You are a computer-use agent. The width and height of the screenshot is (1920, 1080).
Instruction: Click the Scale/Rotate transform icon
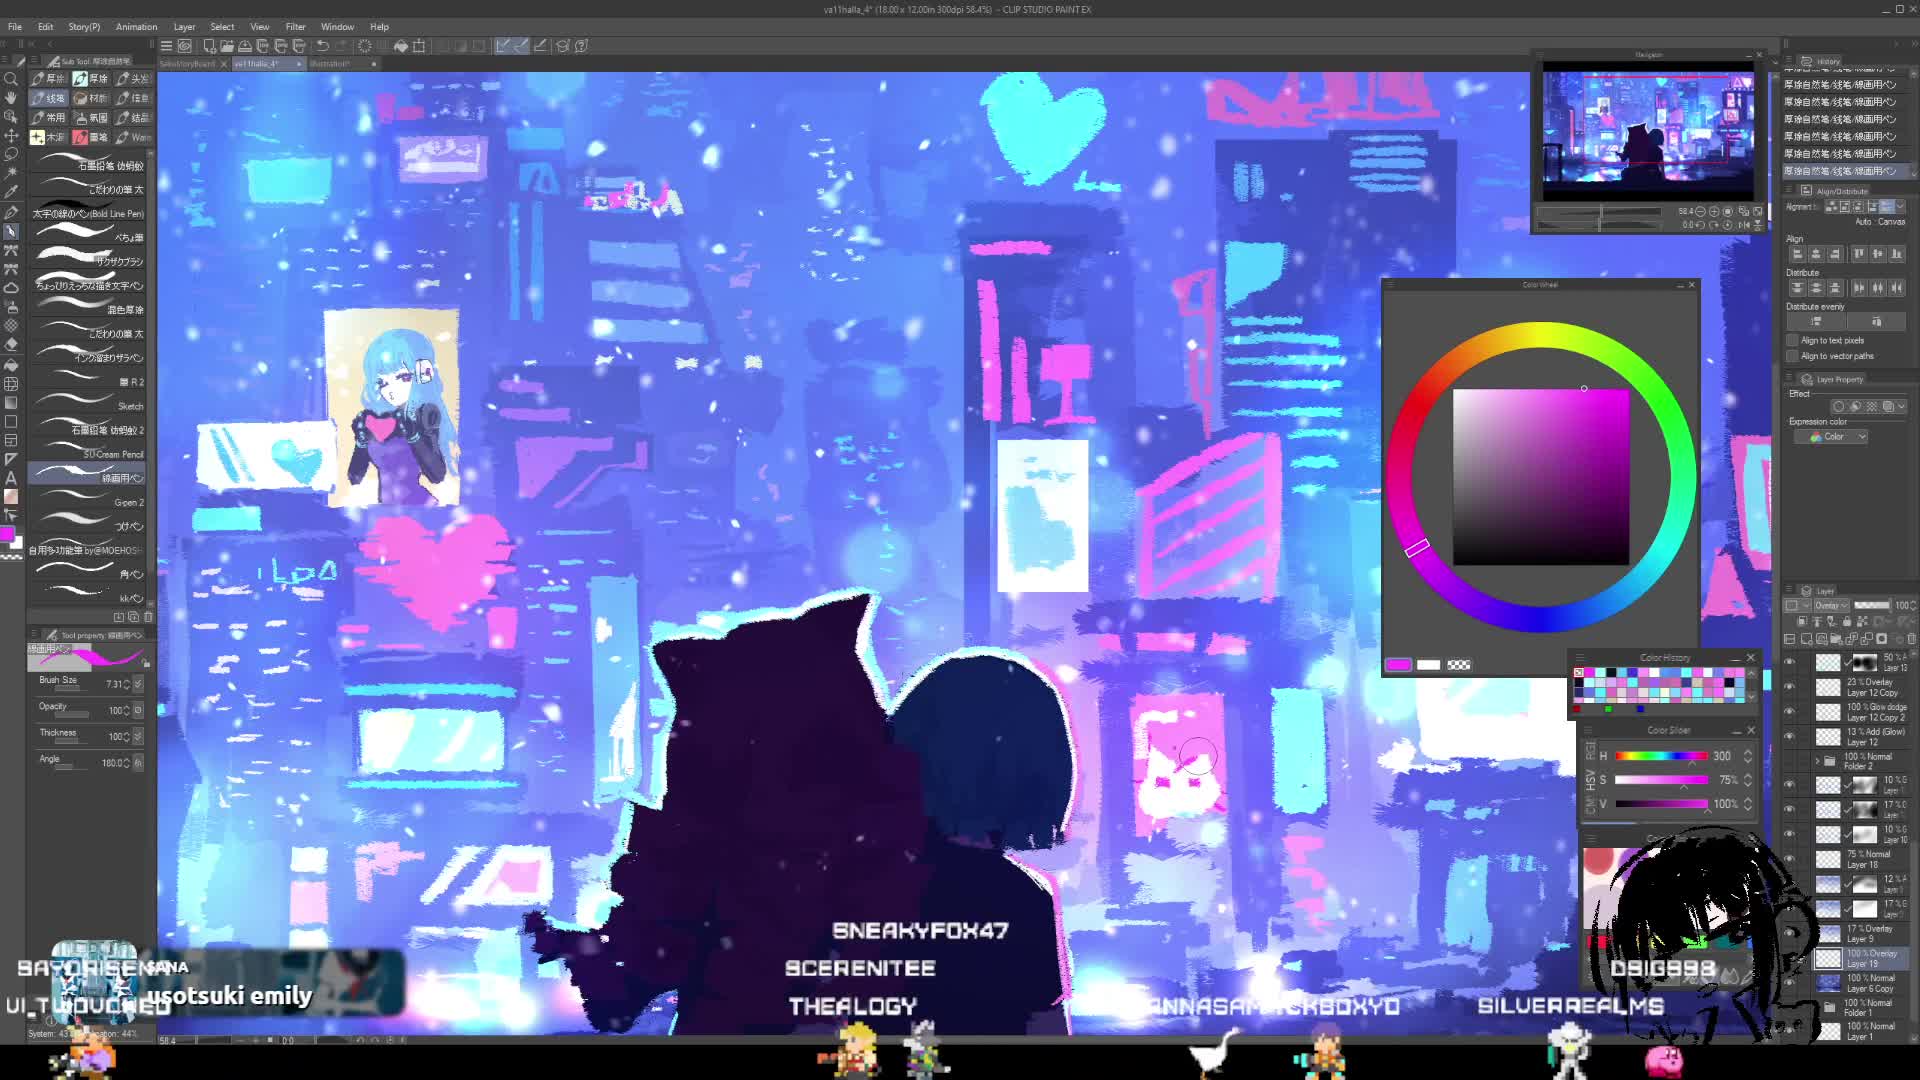(419, 46)
